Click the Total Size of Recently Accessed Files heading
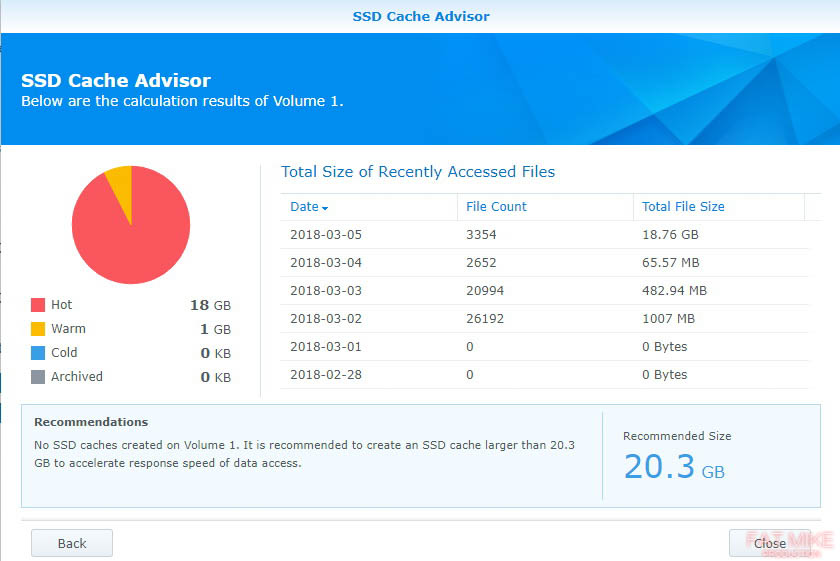The image size is (840, 561). [x=418, y=171]
